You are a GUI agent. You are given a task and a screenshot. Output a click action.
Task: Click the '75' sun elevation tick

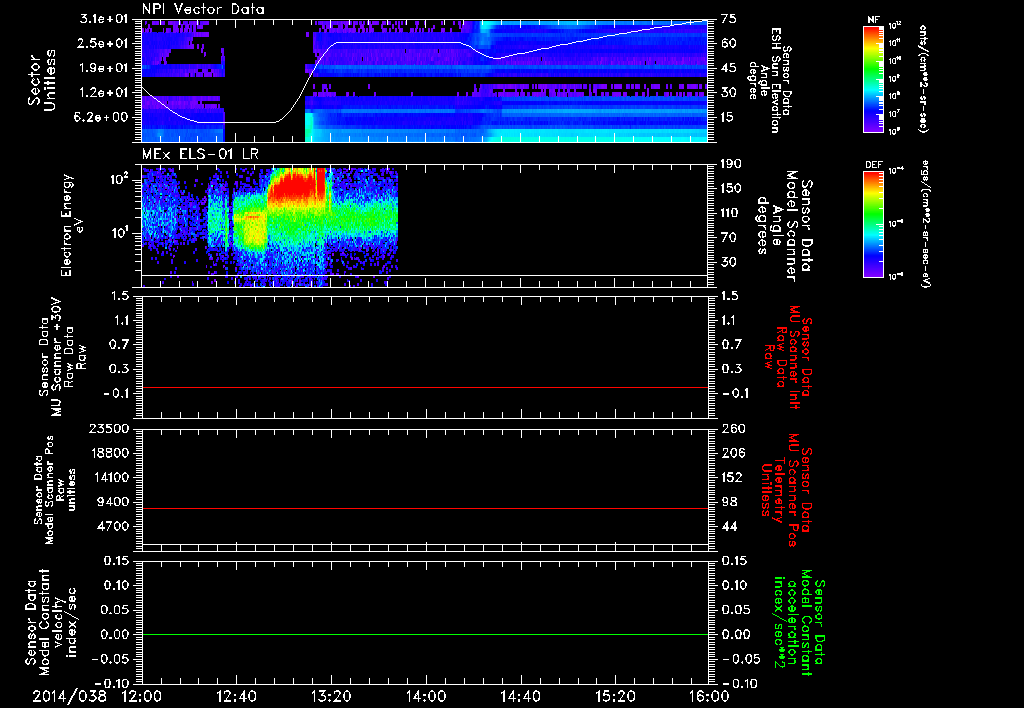[729, 19]
